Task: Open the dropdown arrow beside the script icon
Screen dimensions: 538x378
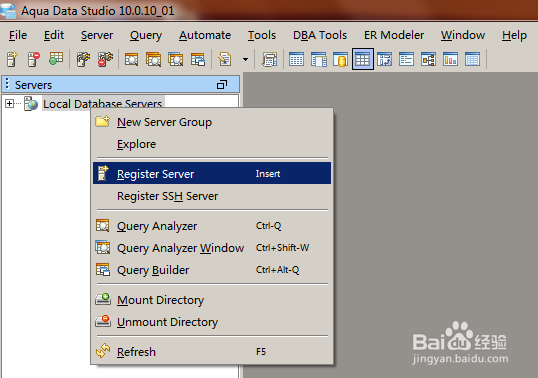Action: coord(245,59)
